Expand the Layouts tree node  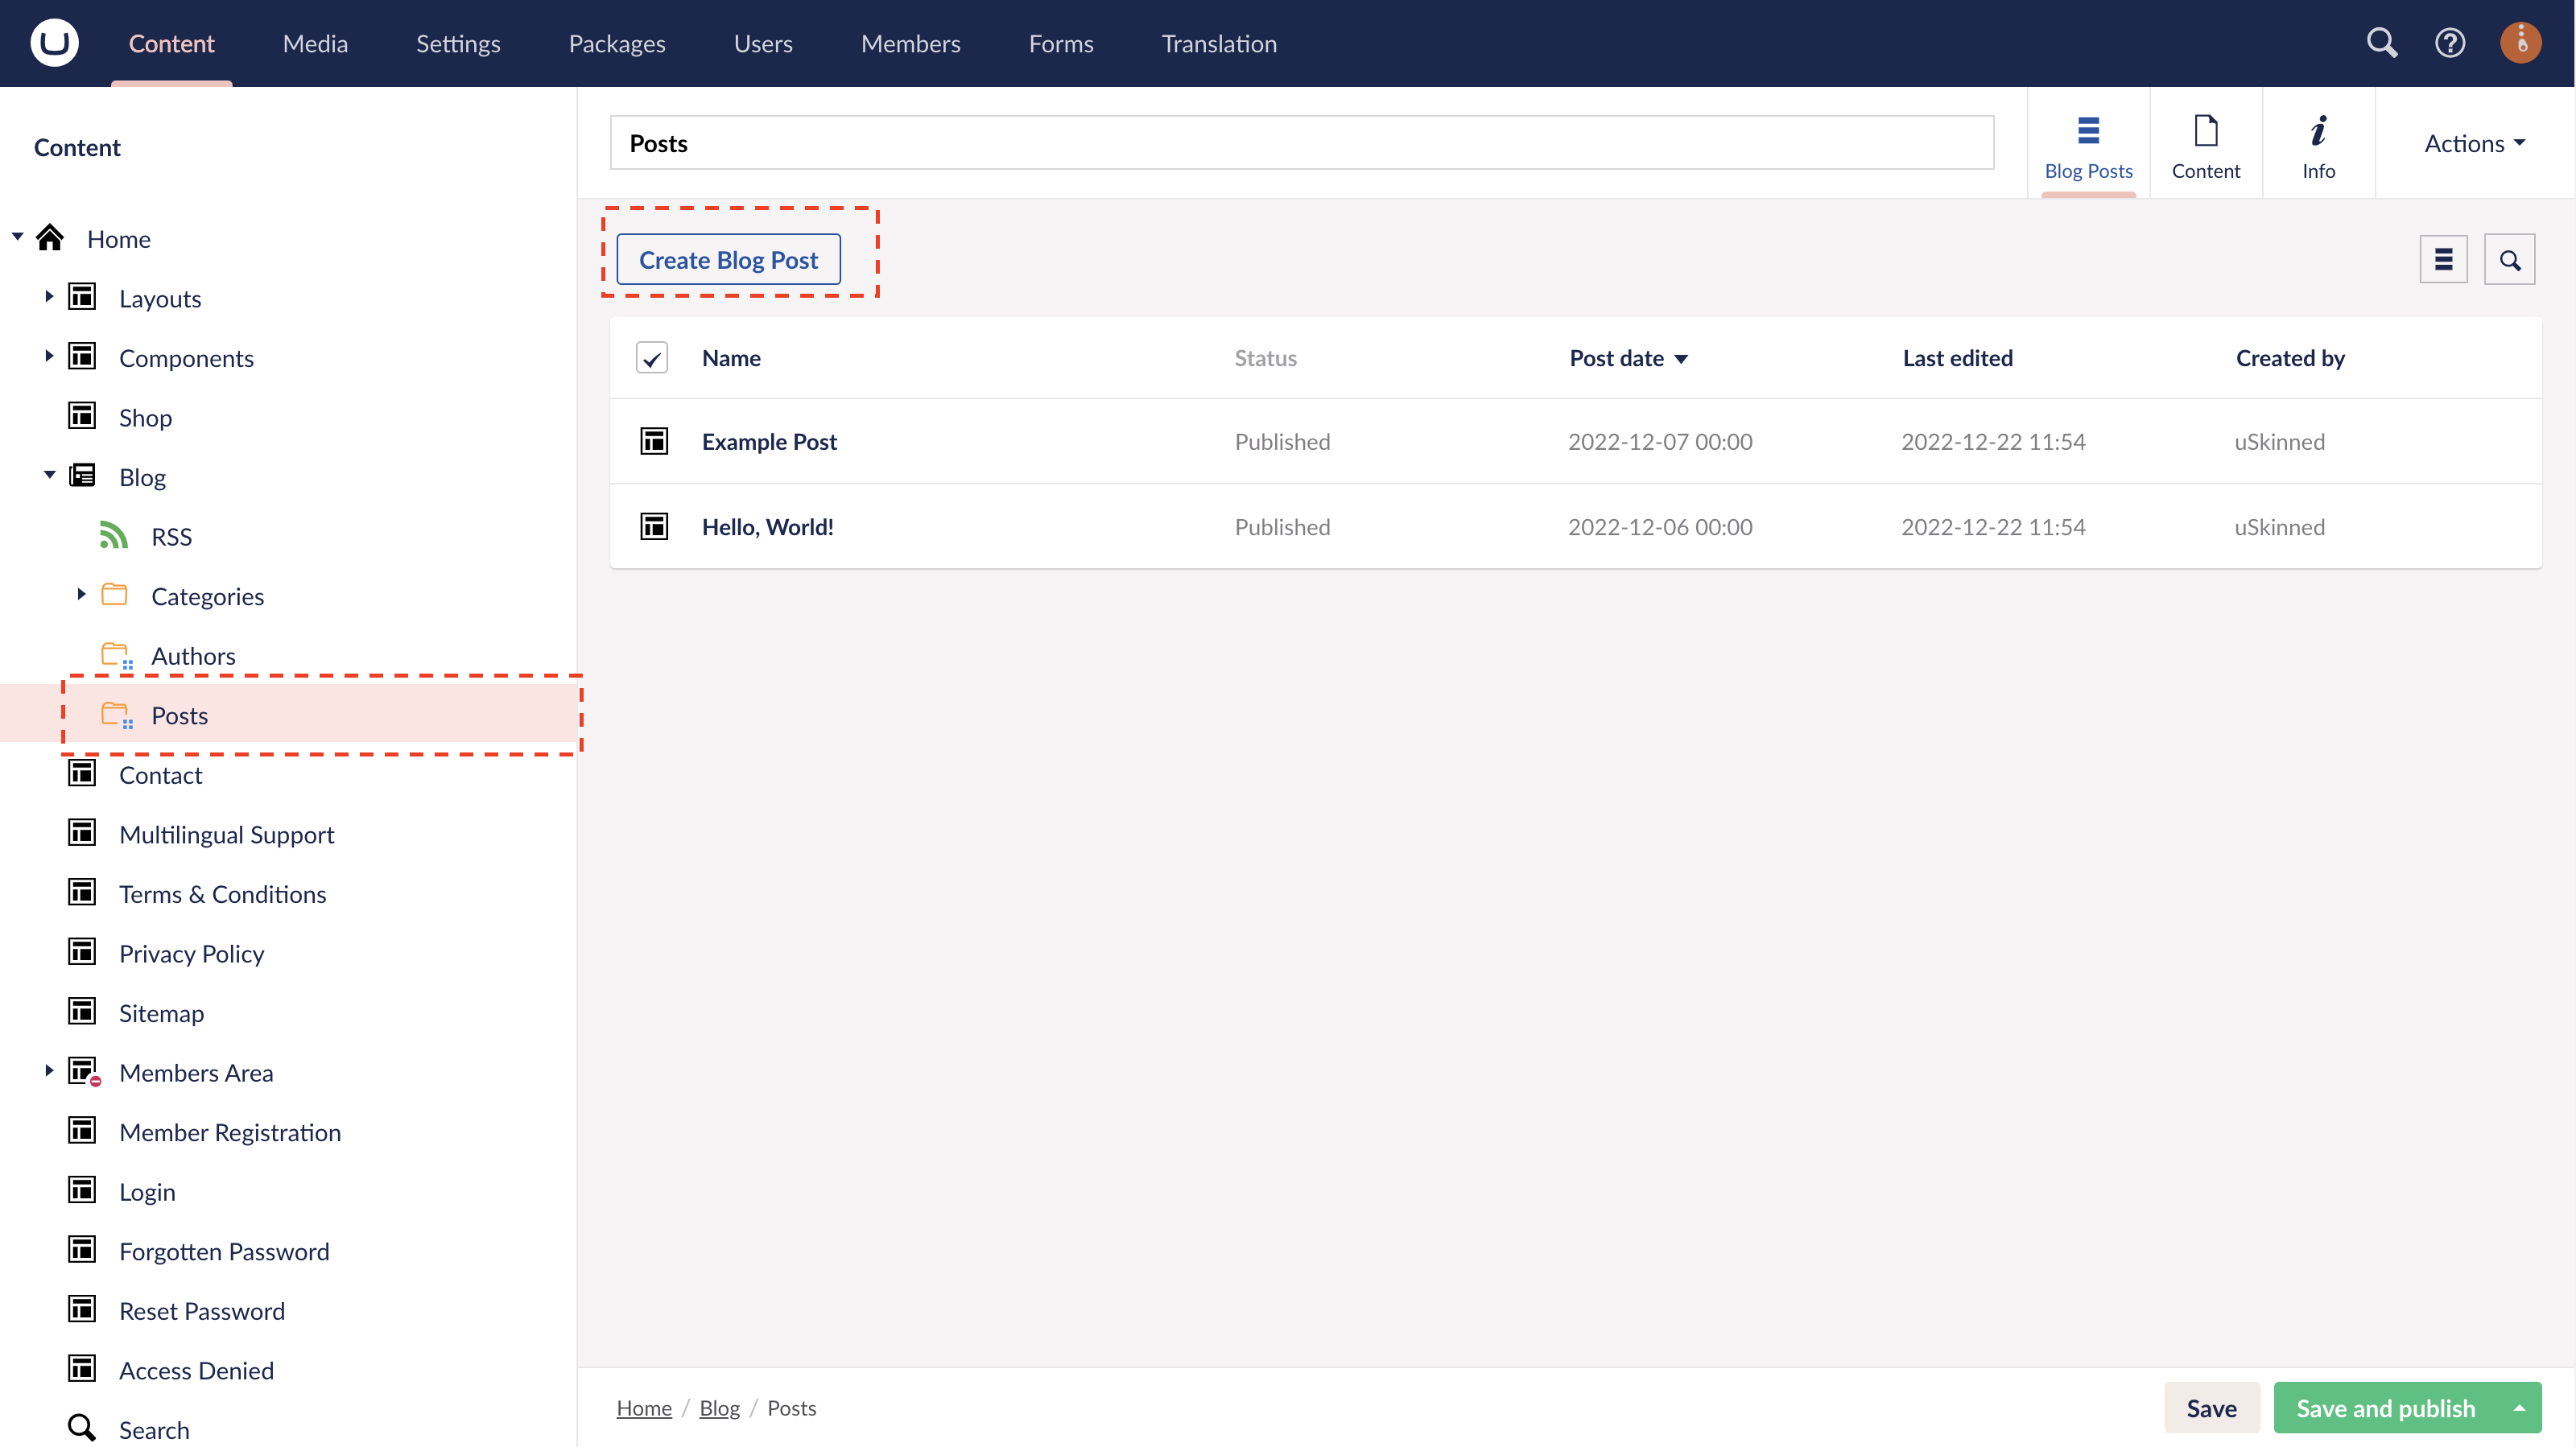(49, 297)
